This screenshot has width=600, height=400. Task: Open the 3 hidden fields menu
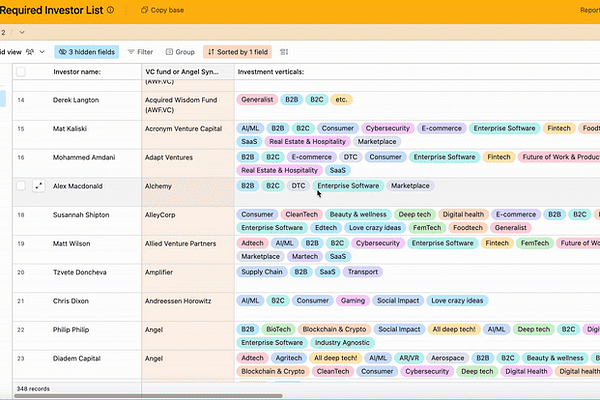(x=86, y=52)
